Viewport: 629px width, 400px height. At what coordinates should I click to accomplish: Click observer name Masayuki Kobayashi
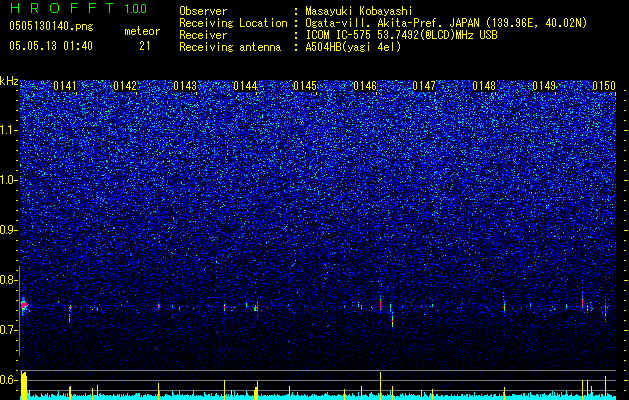coord(359,11)
